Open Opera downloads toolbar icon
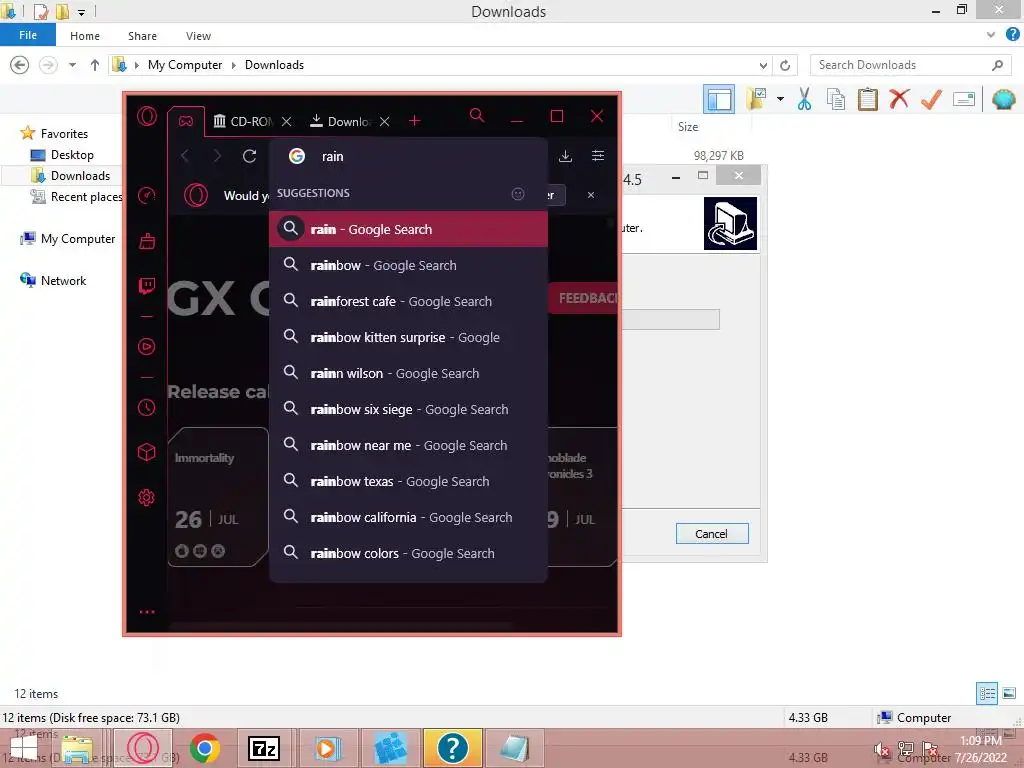Viewport: 1024px width, 768px height. pos(566,156)
